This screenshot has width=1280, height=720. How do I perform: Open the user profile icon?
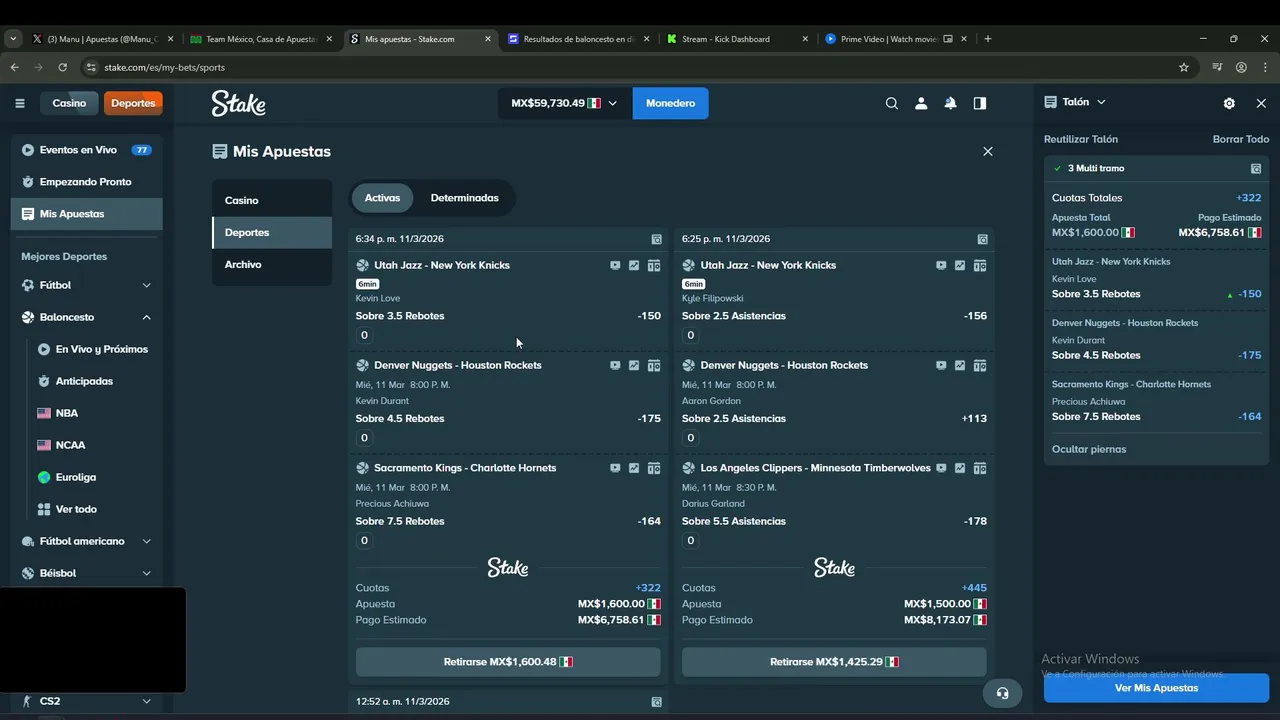[921, 103]
